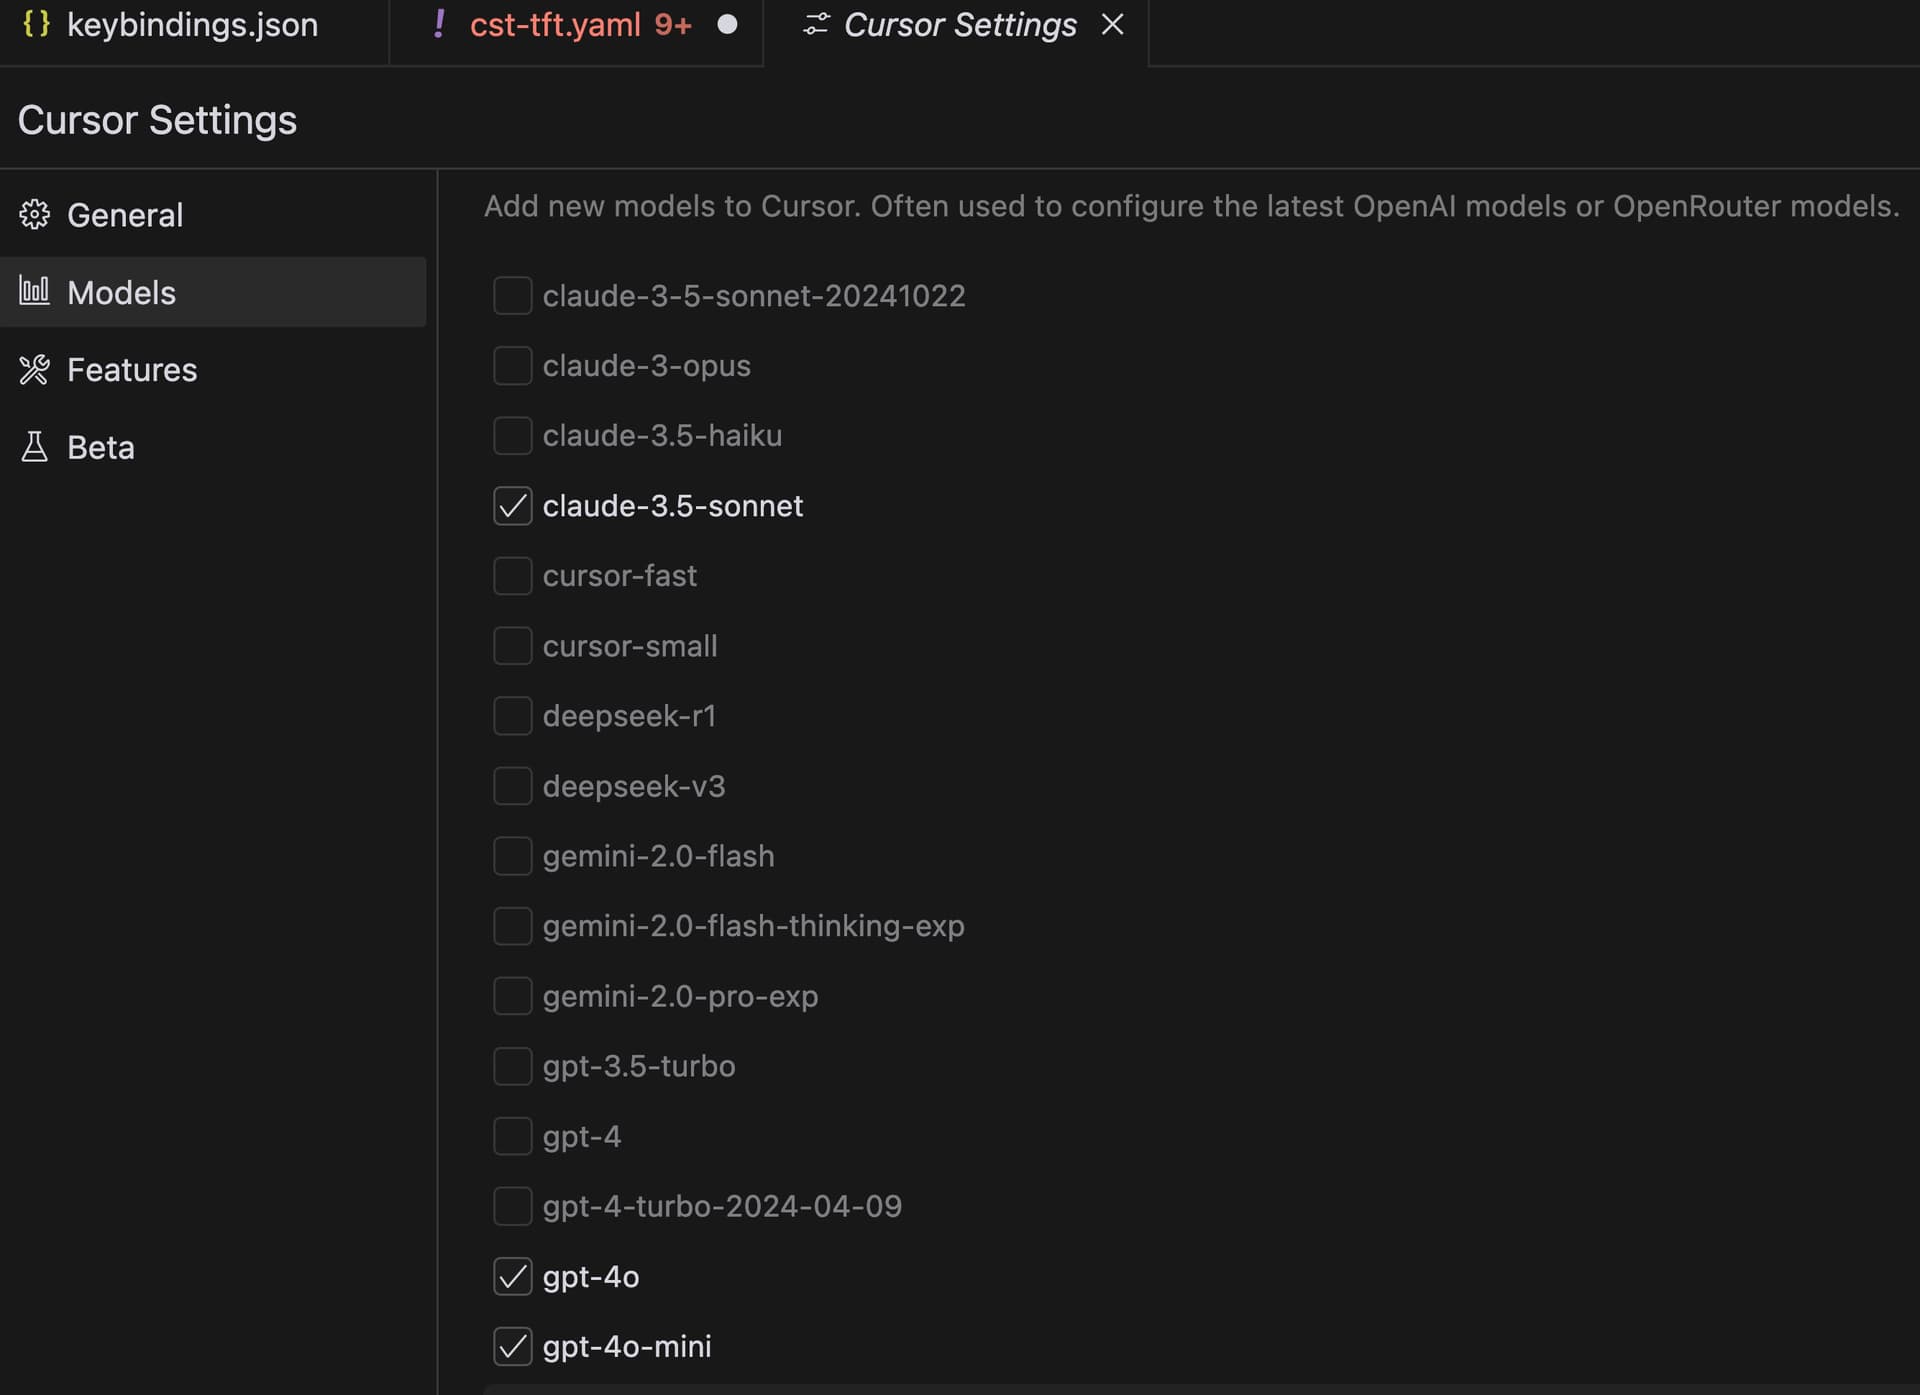This screenshot has width=1920, height=1395.
Task: Click the keybindings.json braces file icon
Action: coord(36,24)
